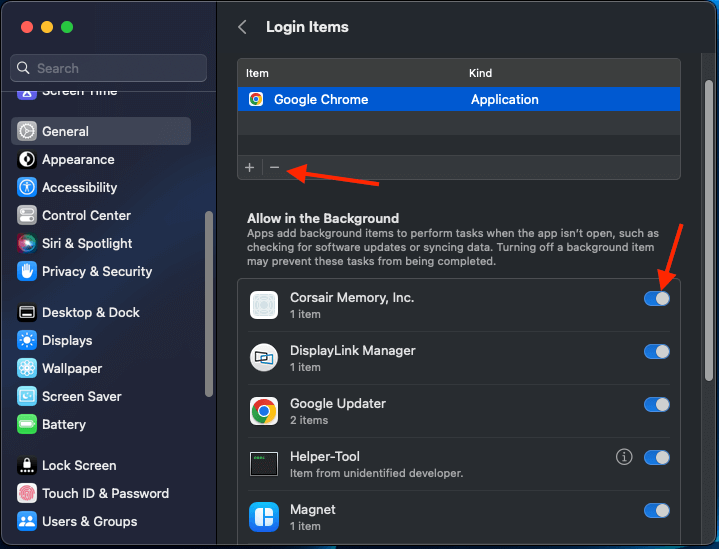Select the Google Chrome row in login items
719x549 pixels.
459,99
